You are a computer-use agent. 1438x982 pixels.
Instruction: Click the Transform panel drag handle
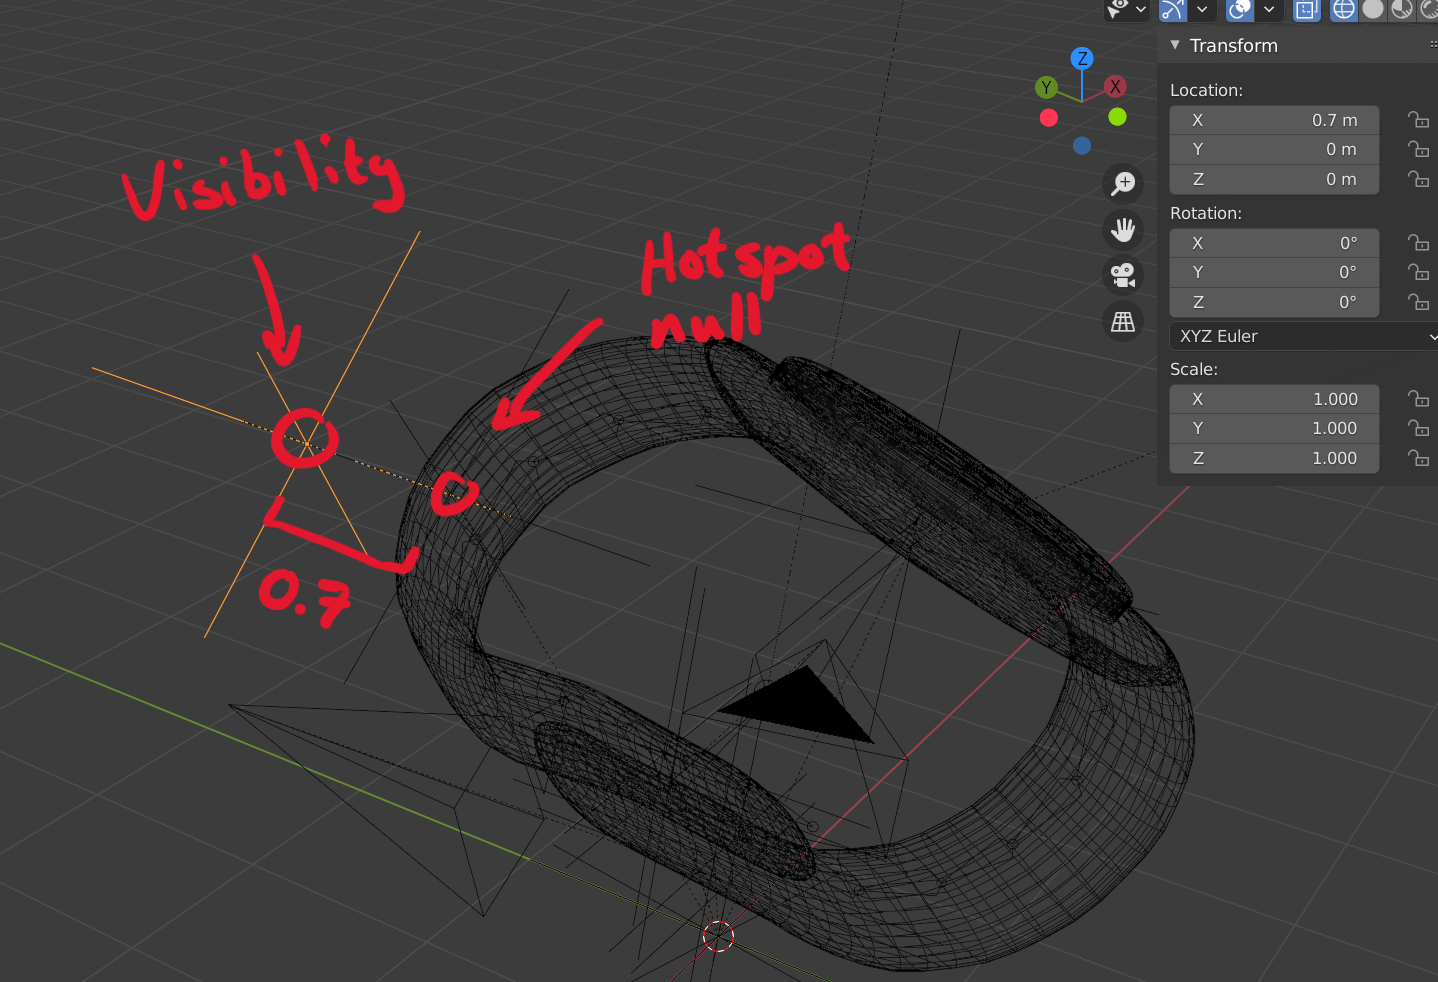[x=1432, y=45]
